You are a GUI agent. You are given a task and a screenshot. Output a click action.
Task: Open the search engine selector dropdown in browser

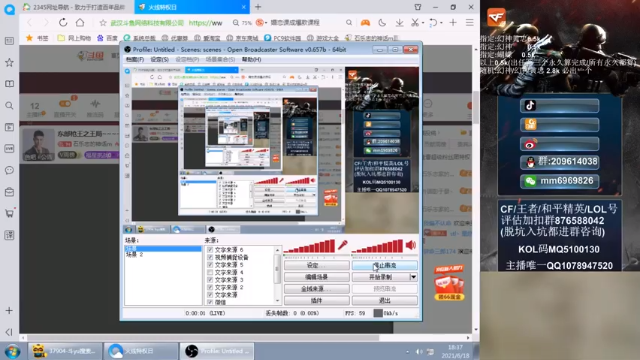point(261,23)
